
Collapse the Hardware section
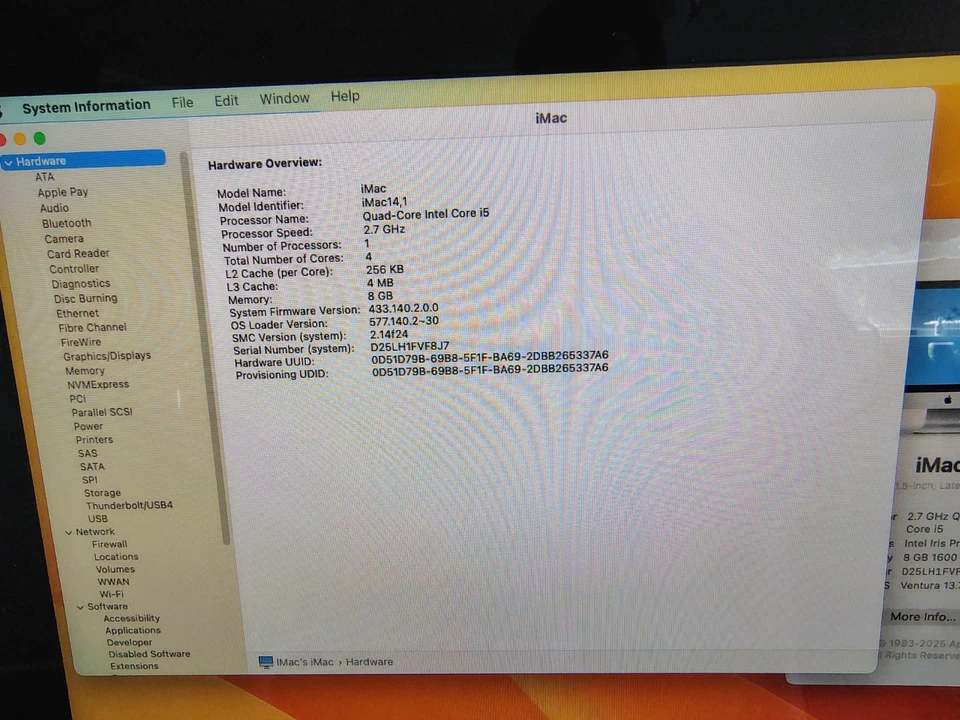(10, 161)
